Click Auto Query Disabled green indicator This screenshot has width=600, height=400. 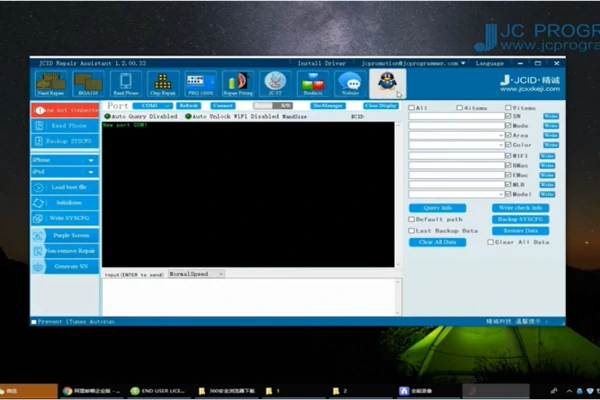[x=108, y=116]
